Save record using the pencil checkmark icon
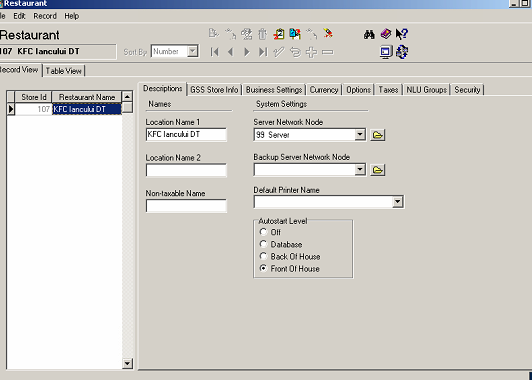This screenshot has width=532, height=380. click(279, 52)
